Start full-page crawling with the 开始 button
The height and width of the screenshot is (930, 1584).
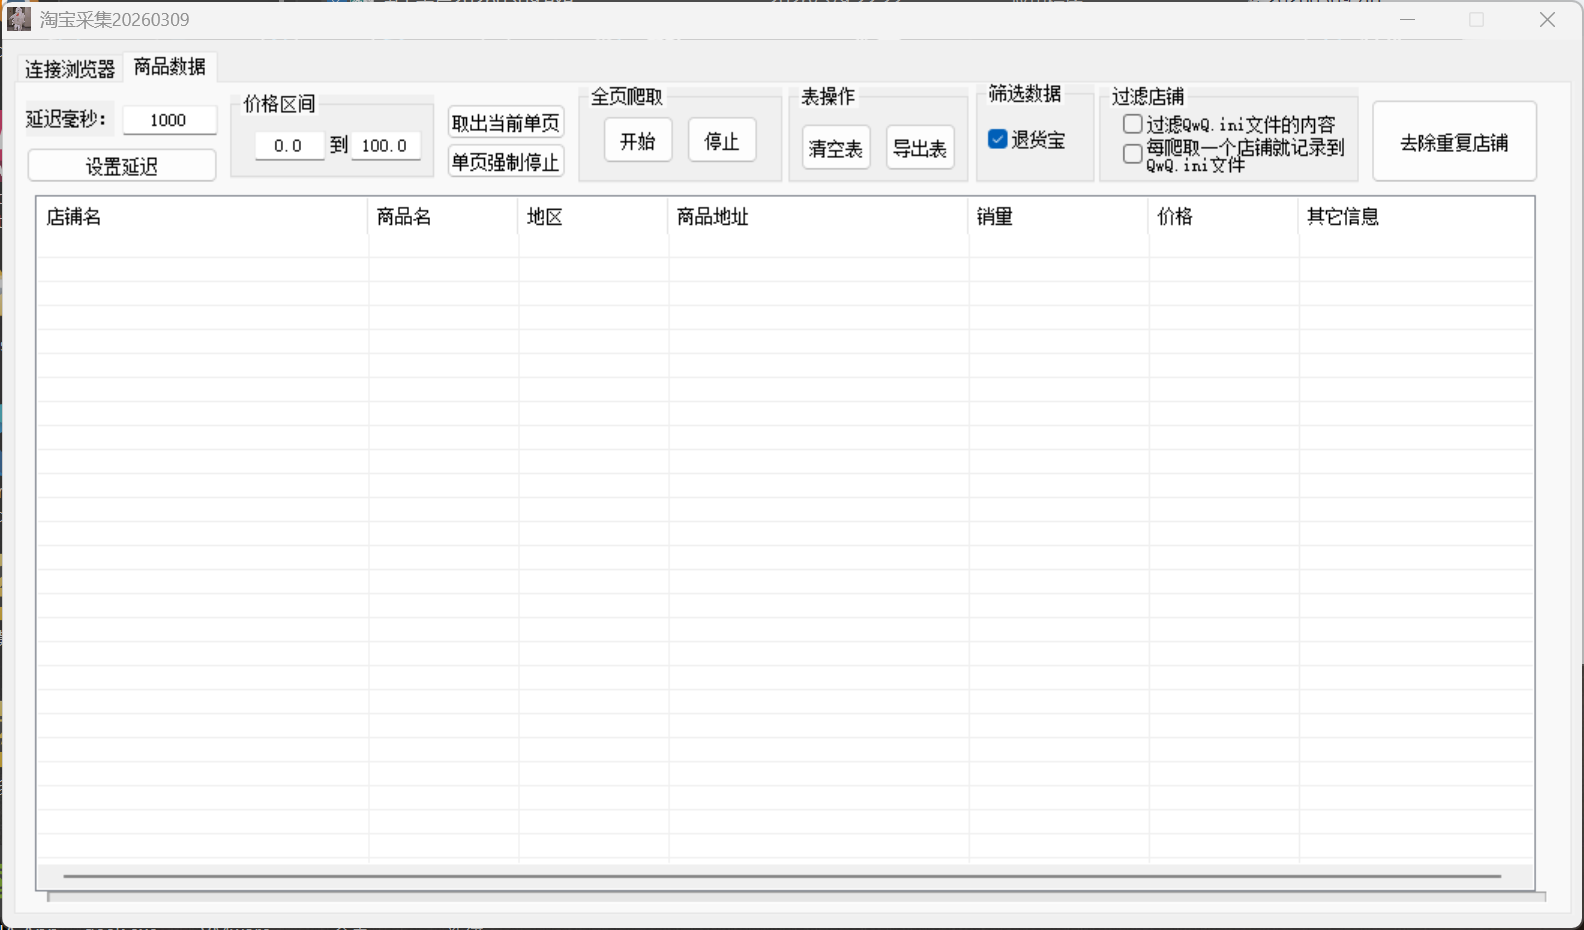638,141
